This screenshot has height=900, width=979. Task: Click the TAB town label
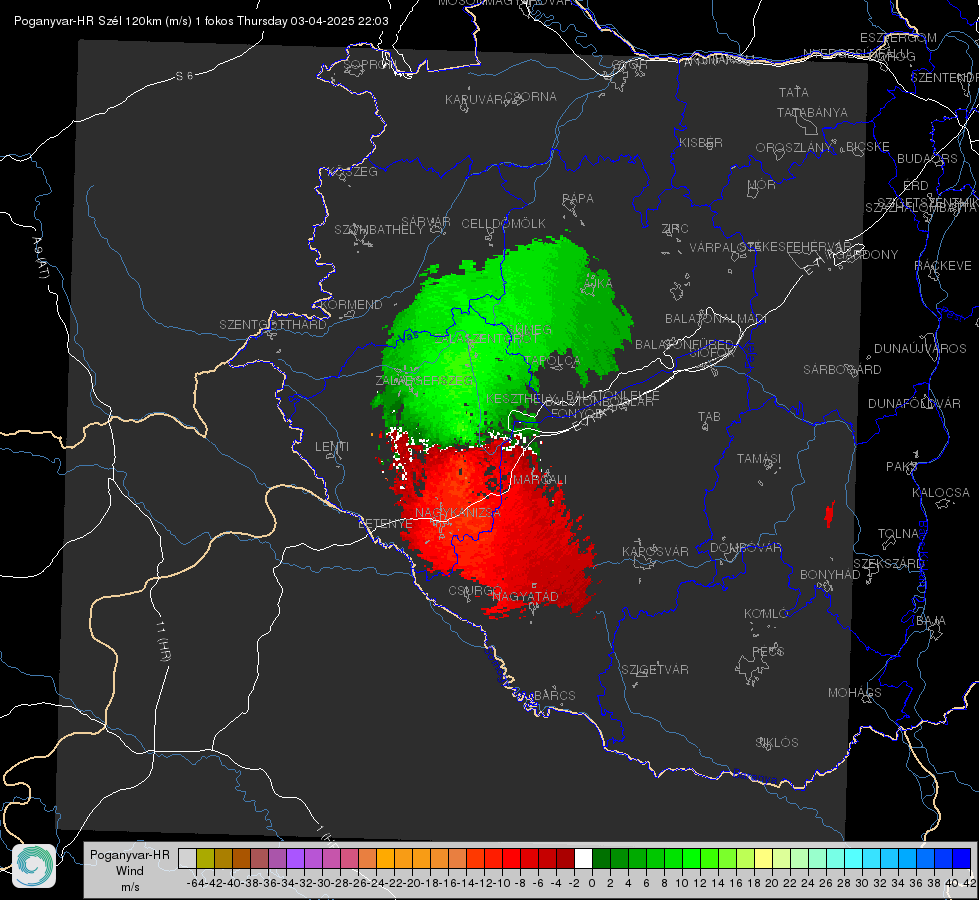(709, 417)
